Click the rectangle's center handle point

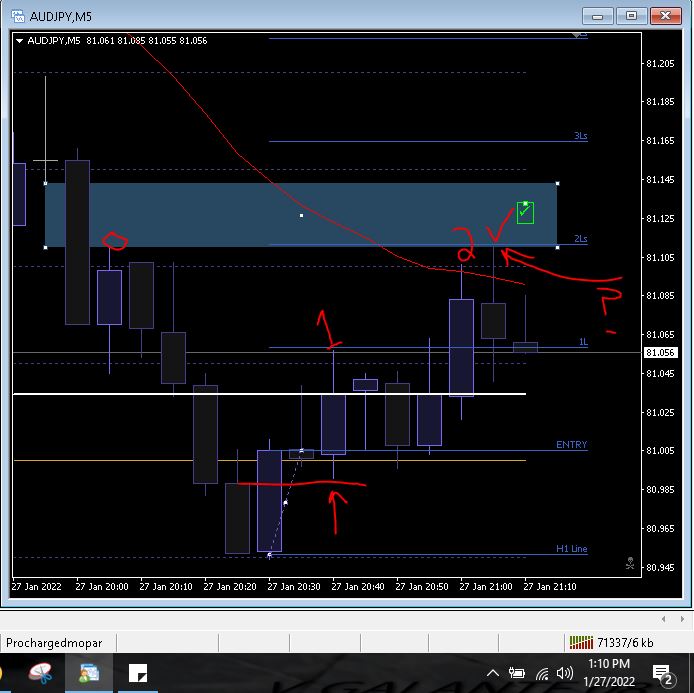point(301,216)
